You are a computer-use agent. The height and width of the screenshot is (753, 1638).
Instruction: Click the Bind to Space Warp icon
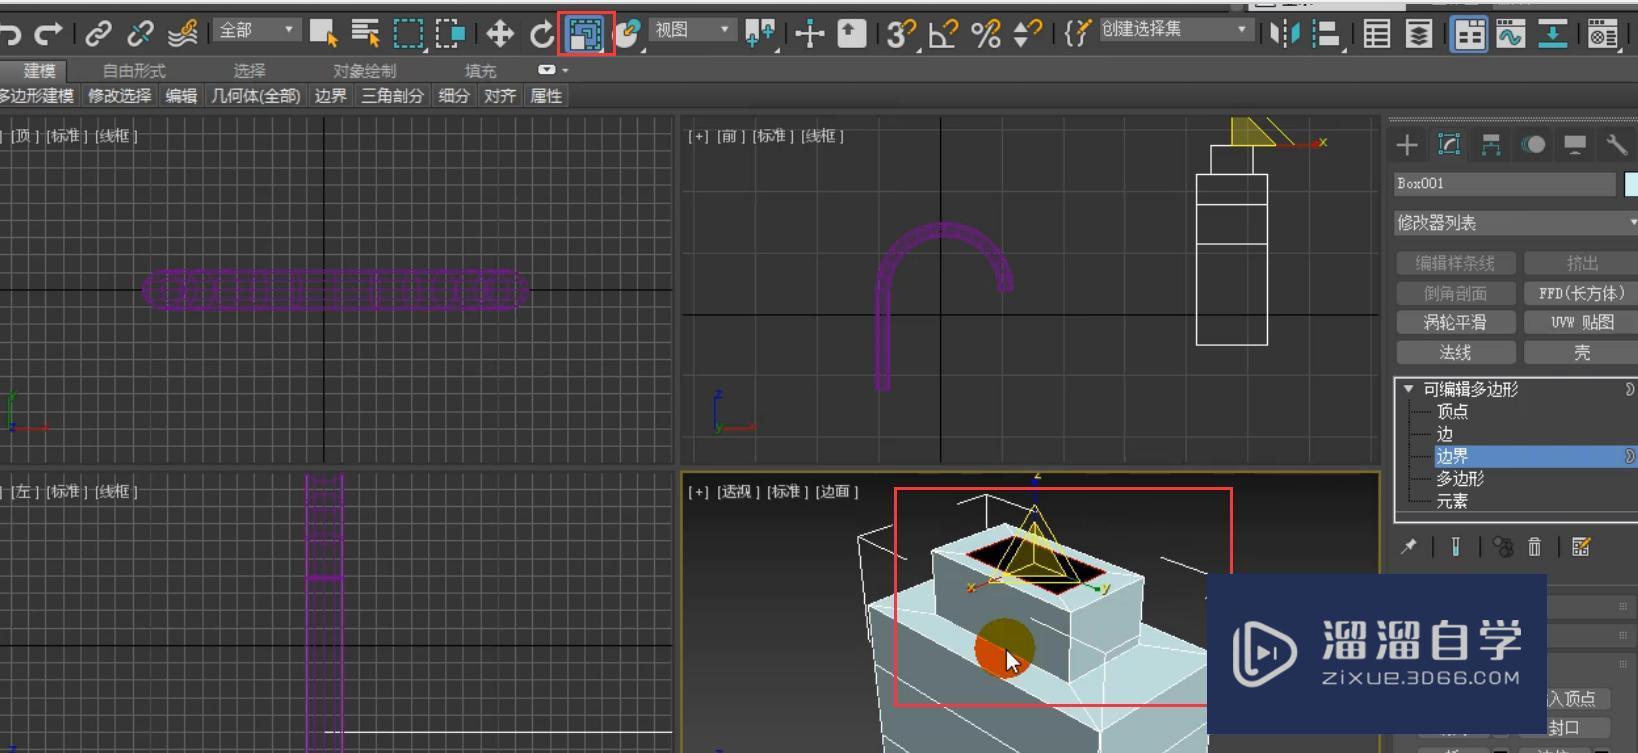(x=182, y=35)
